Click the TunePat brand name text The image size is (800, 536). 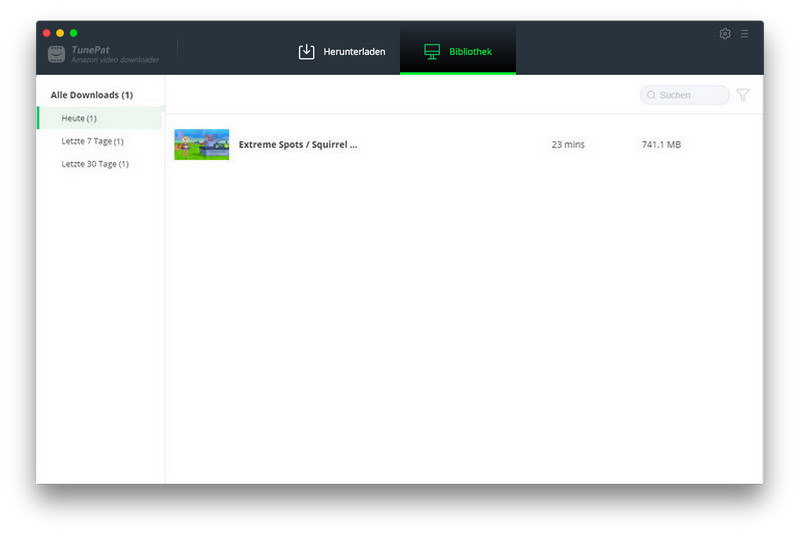click(90, 49)
